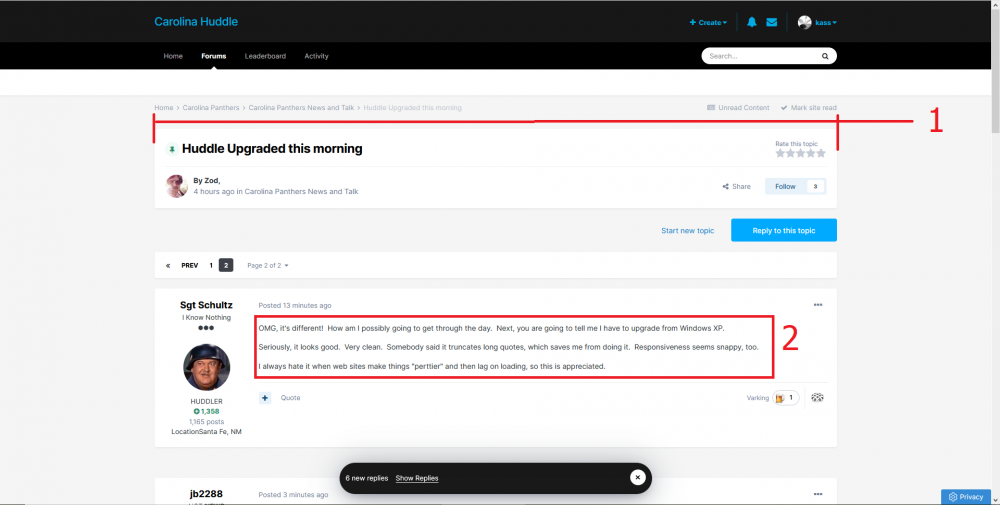Click Home in the breadcrumb
This screenshot has width=1000, height=505.
click(x=163, y=108)
